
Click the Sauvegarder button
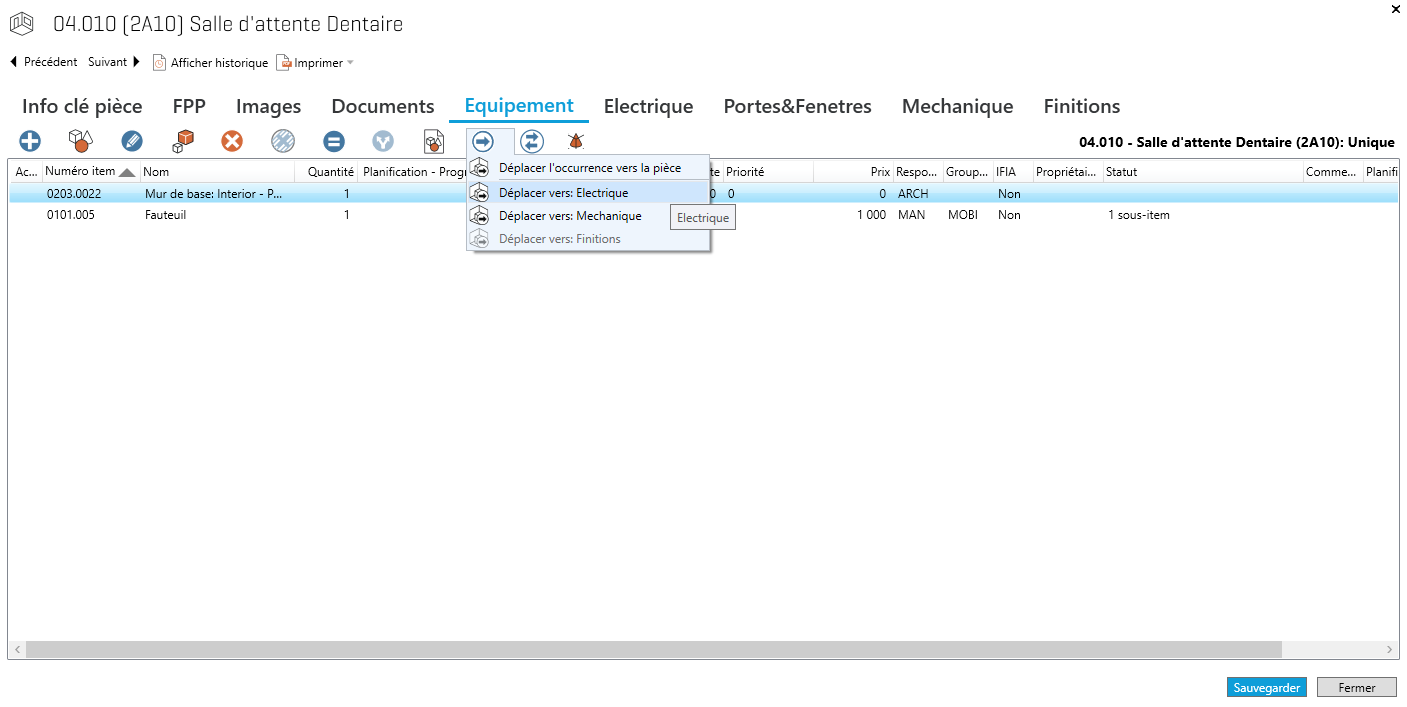click(x=1266, y=688)
